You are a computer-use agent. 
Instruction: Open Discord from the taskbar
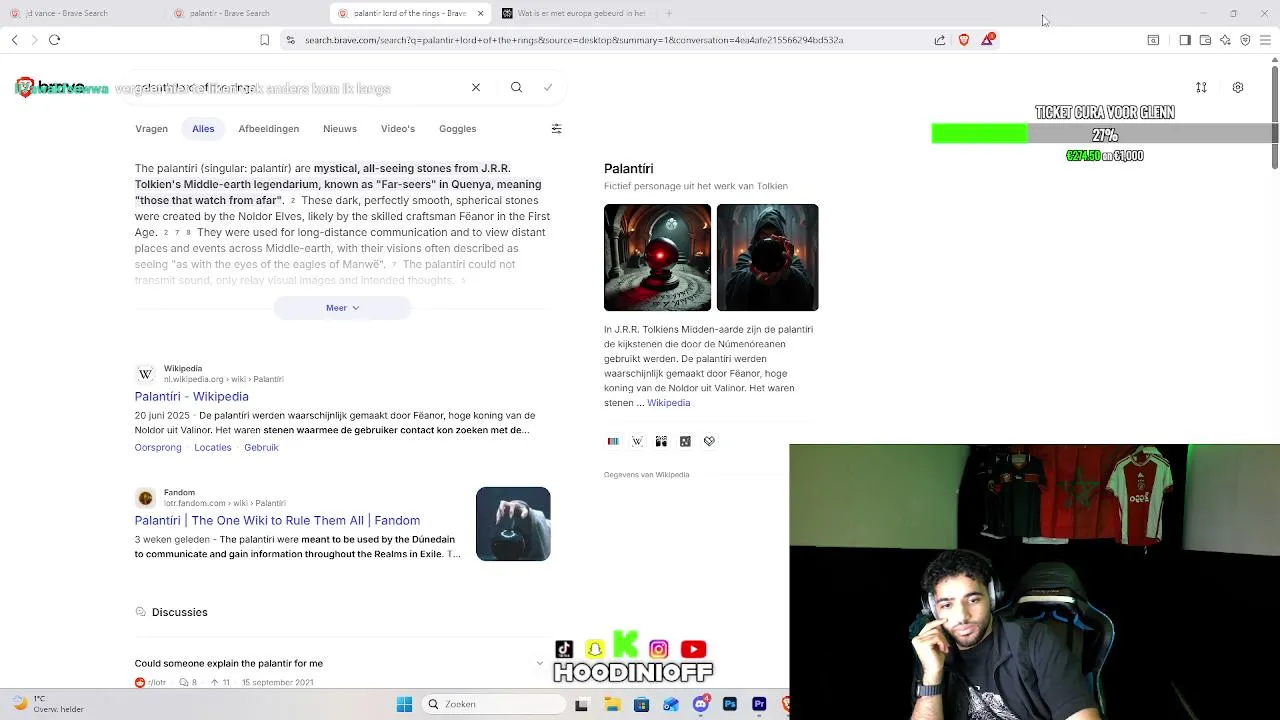pos(701,705)
